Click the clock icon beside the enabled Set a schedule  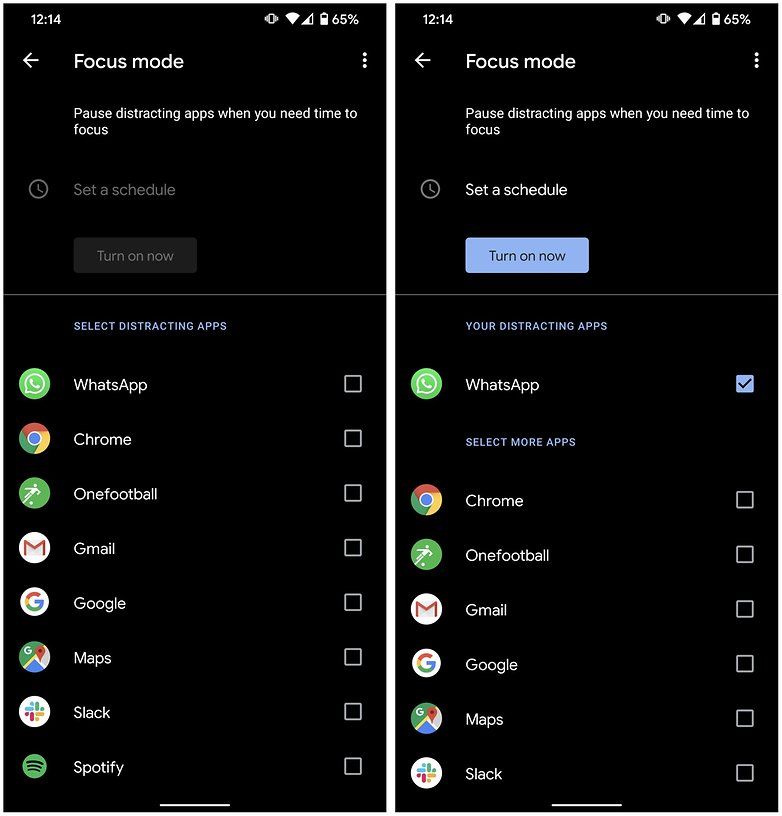[430, 189]
